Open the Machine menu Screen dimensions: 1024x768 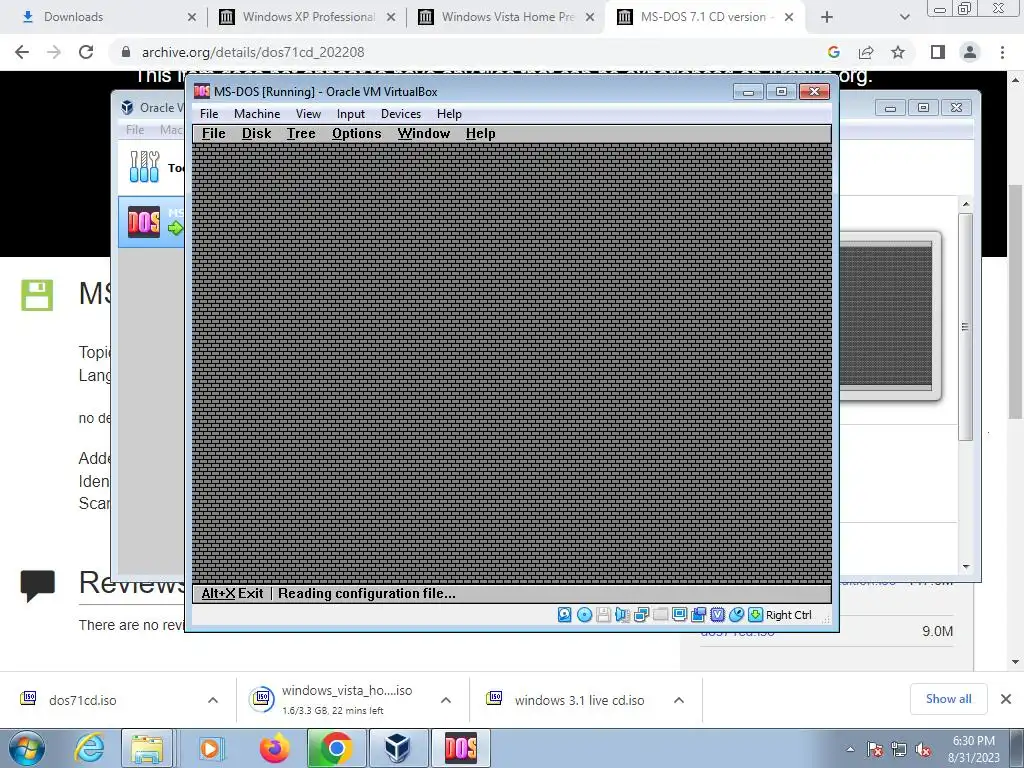coord(257,114)
